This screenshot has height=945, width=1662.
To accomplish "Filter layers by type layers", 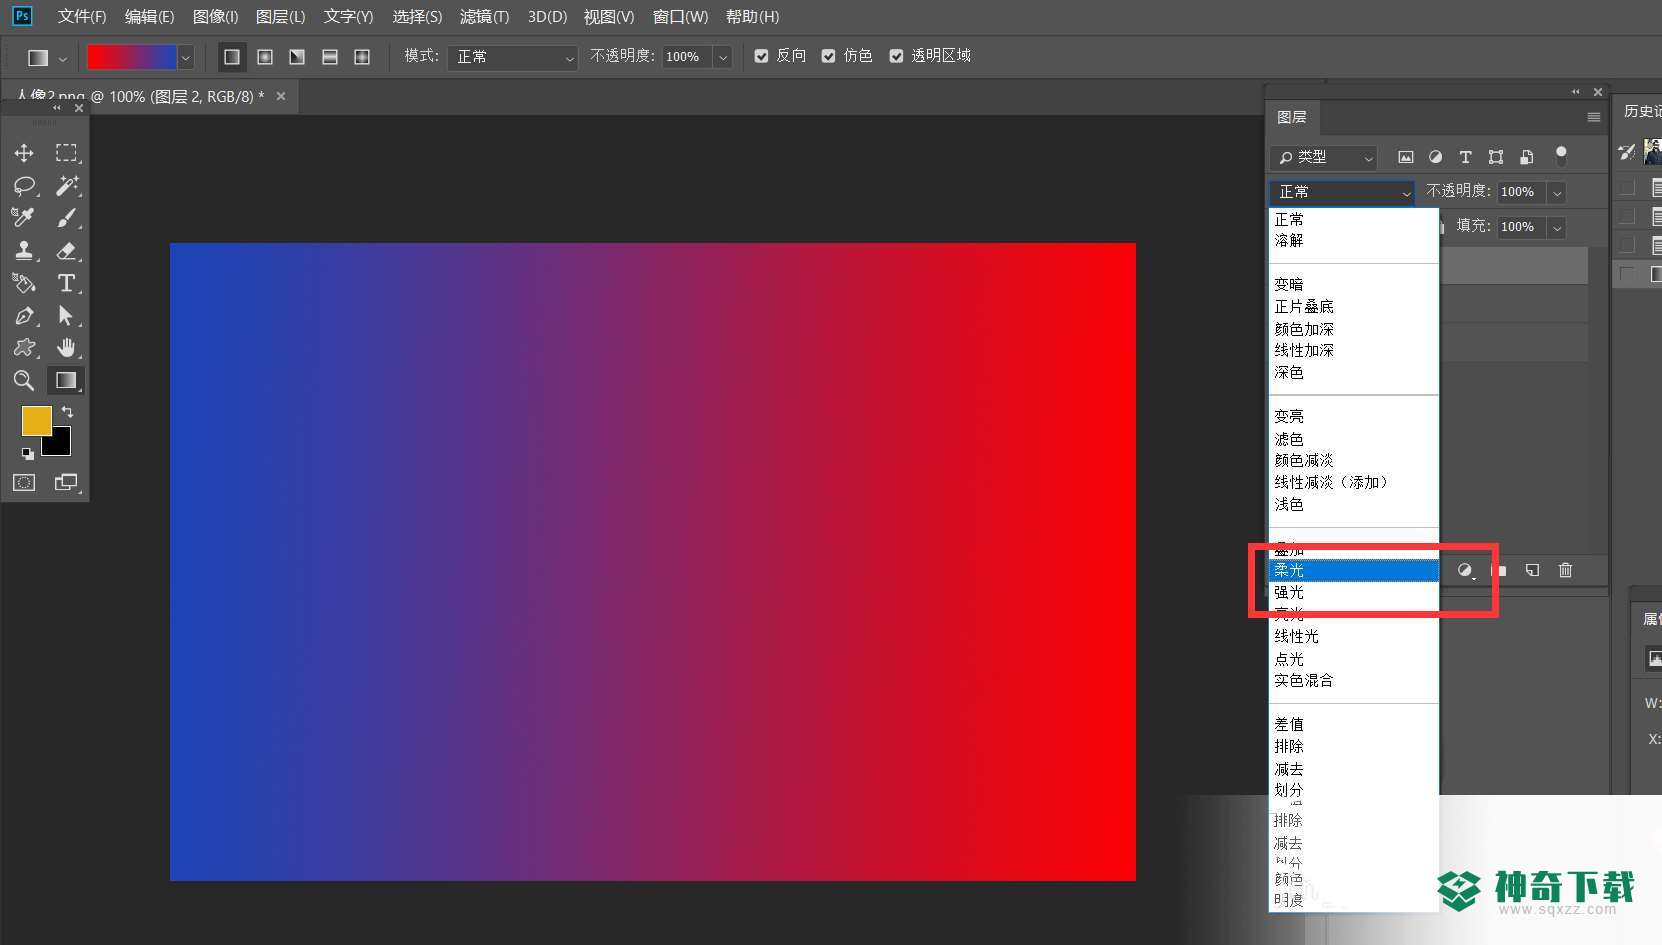I will click(x=1466, y=157).
